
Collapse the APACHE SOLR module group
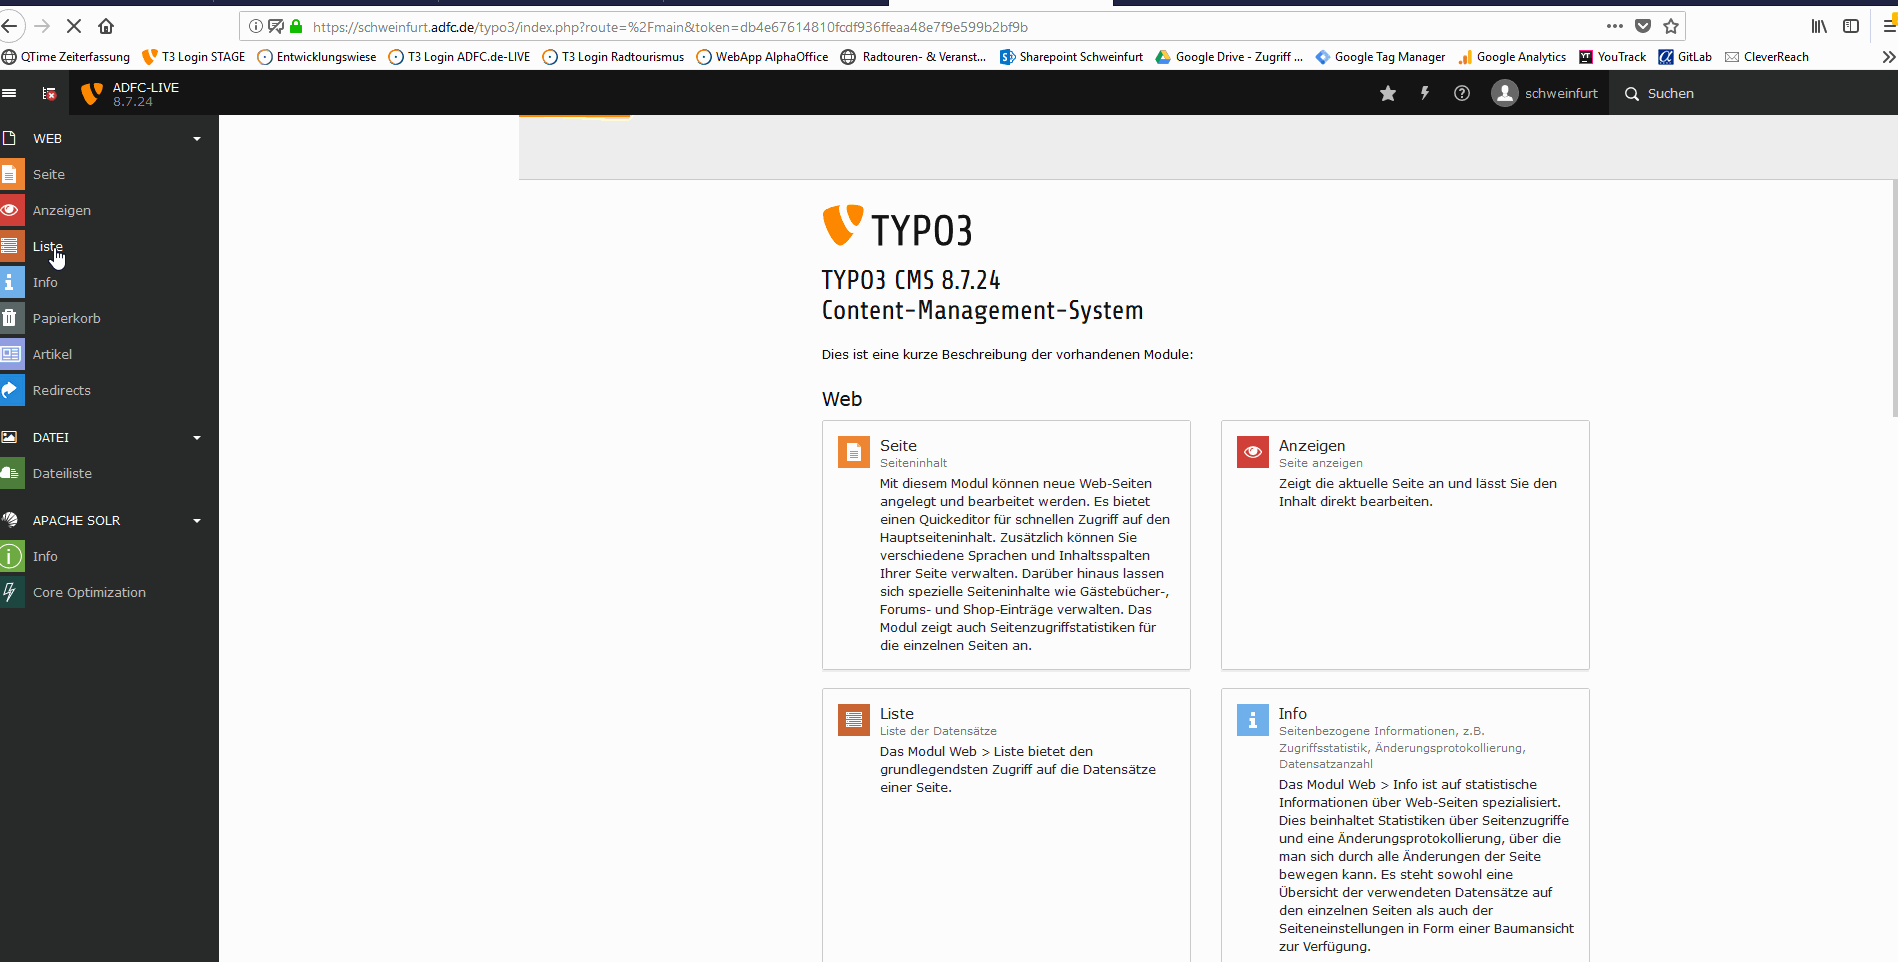coord(197,521)
